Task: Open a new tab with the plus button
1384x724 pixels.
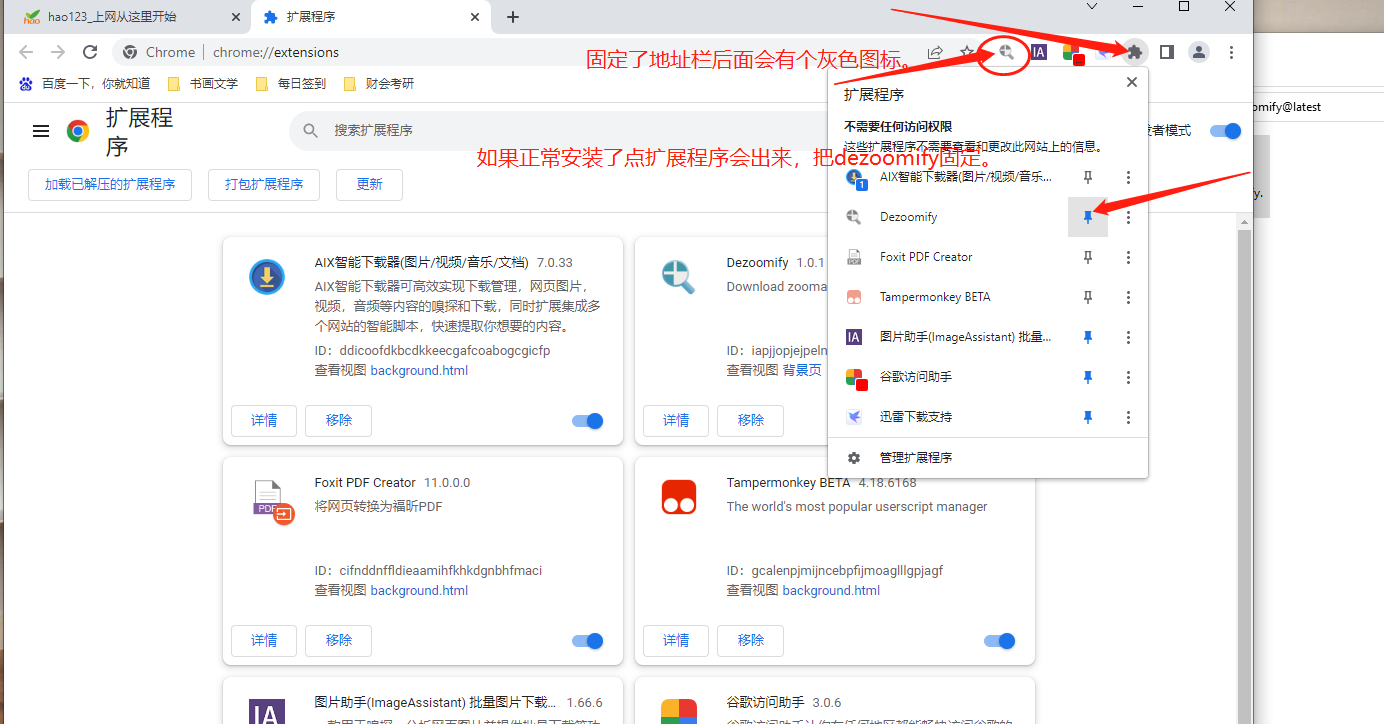Action: coord(513,17)
